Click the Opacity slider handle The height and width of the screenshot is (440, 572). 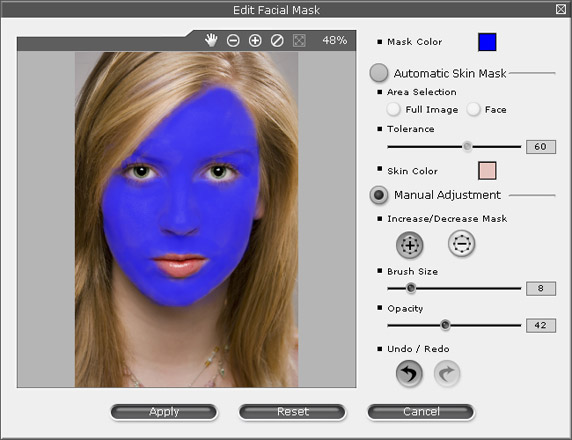point(445,325)
